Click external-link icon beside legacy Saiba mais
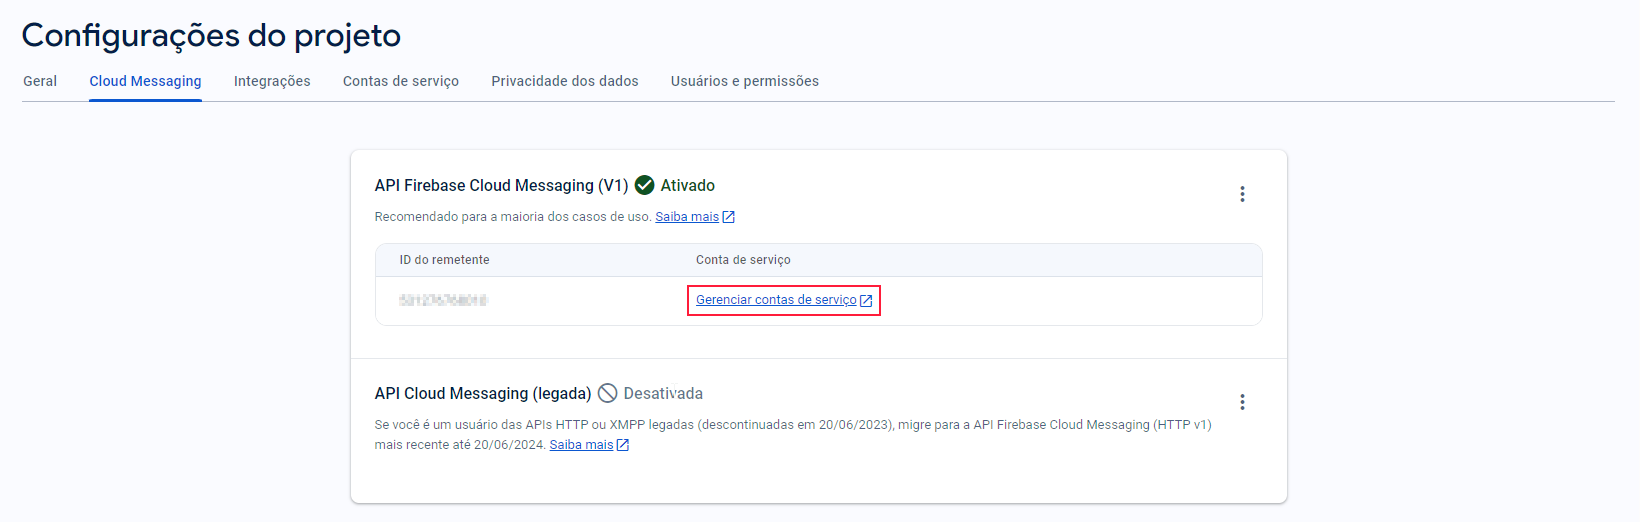 coord(623,445)
